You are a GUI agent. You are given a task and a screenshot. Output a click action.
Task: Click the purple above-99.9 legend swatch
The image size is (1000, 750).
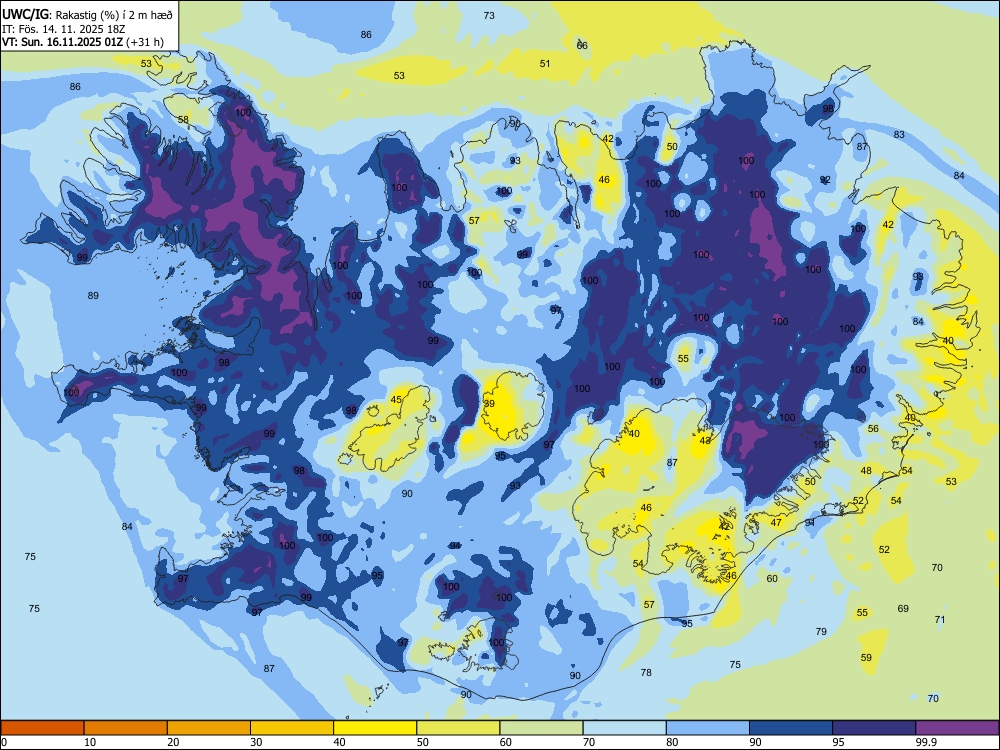pos(957,728)
